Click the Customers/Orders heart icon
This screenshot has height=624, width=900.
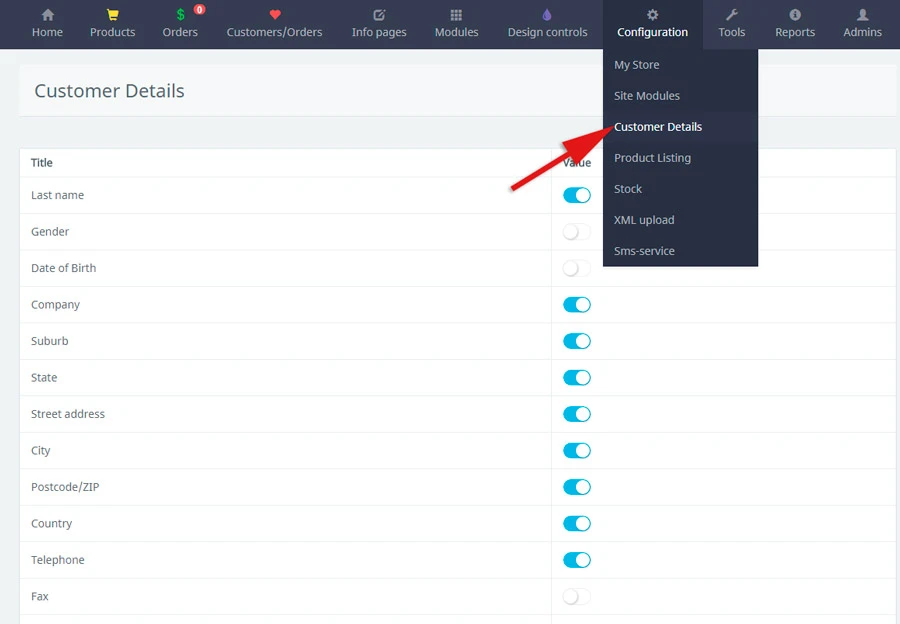click(x=275, y=15)
